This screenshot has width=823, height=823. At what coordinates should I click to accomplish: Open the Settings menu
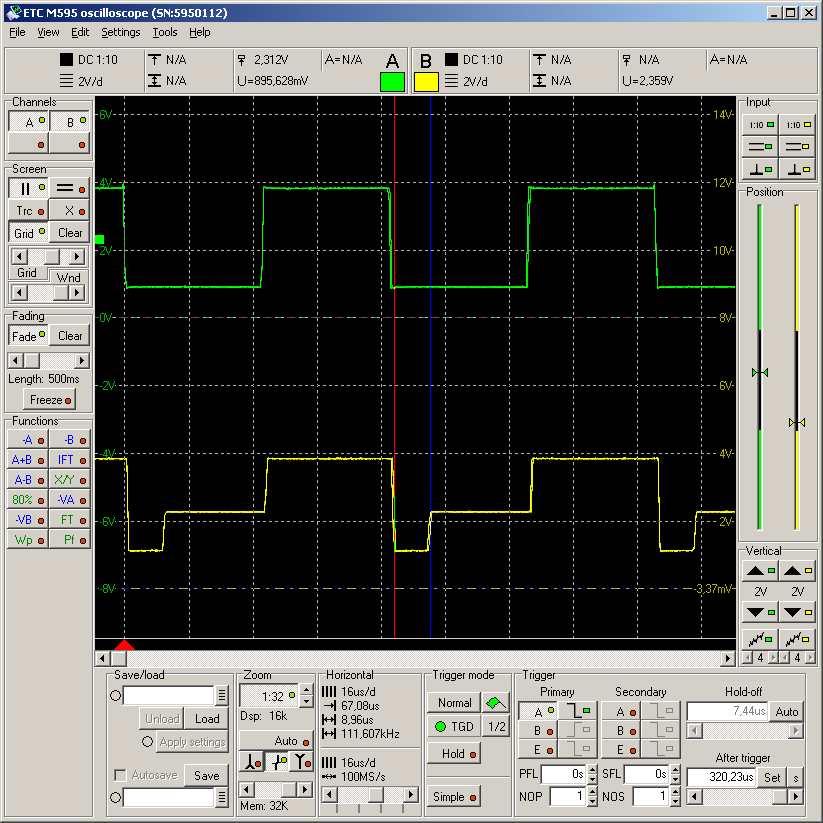[x=120, y=32]
